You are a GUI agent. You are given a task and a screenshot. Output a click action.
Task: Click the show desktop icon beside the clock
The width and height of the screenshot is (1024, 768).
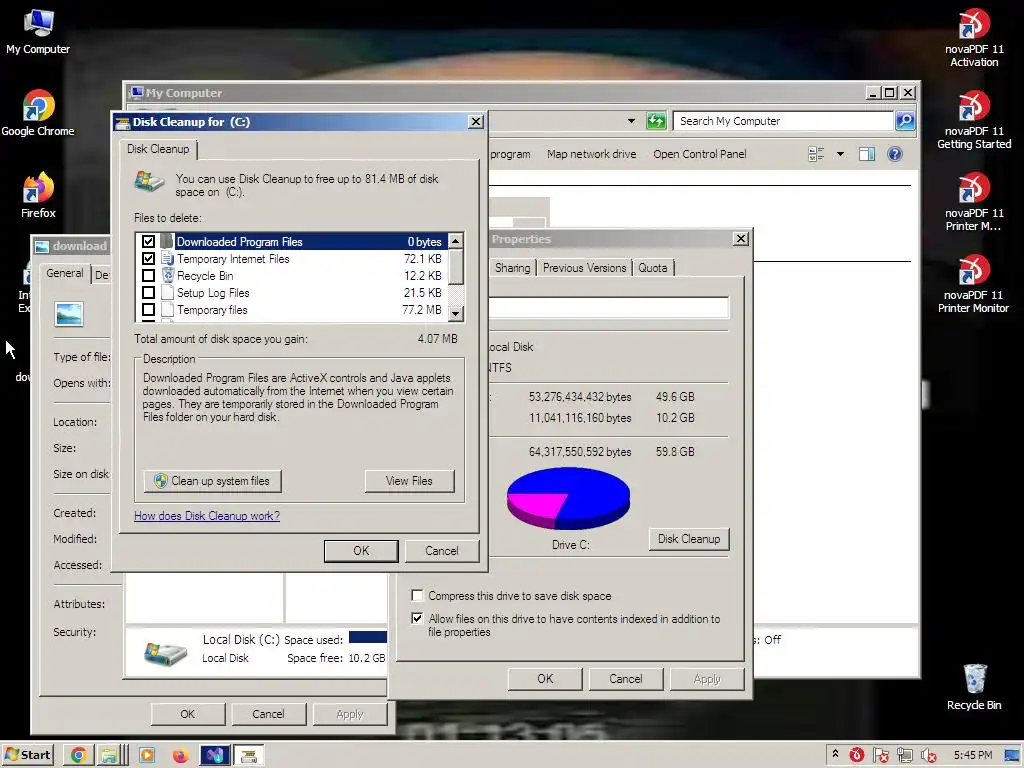[1012, 755]
